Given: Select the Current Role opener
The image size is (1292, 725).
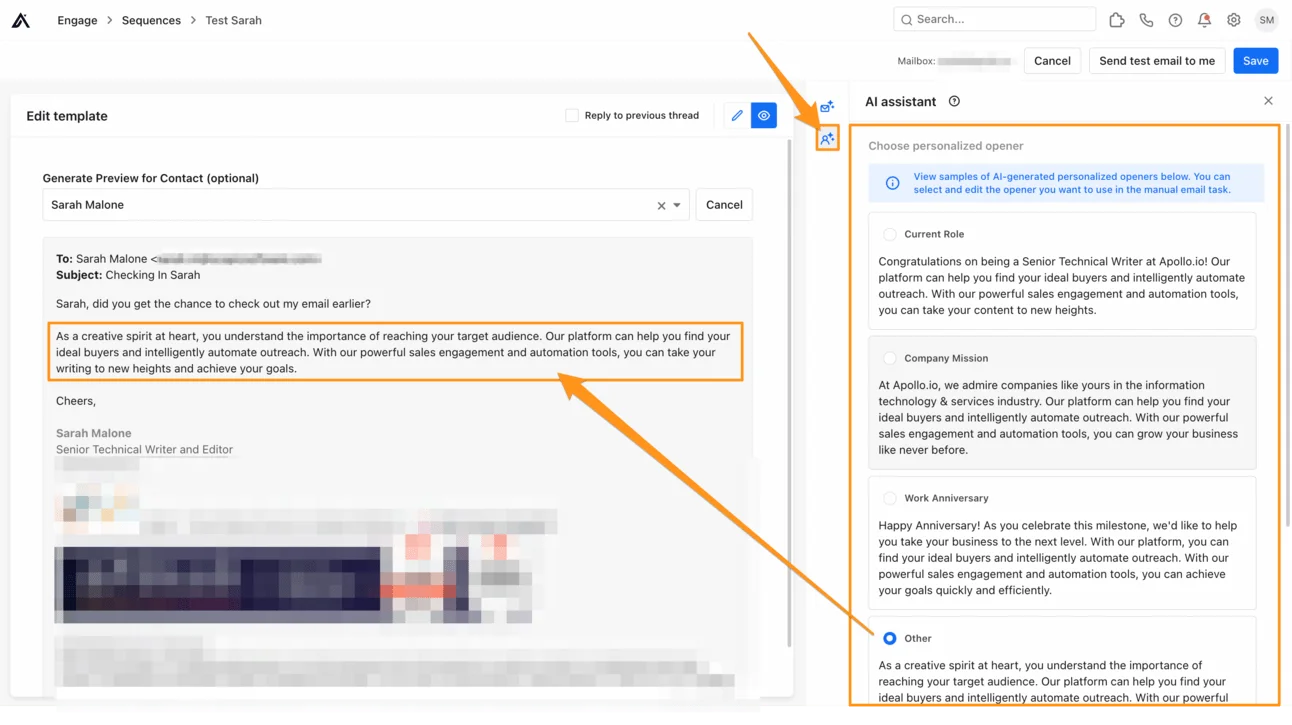Looking at the screenshot, I should pos(889,234).
